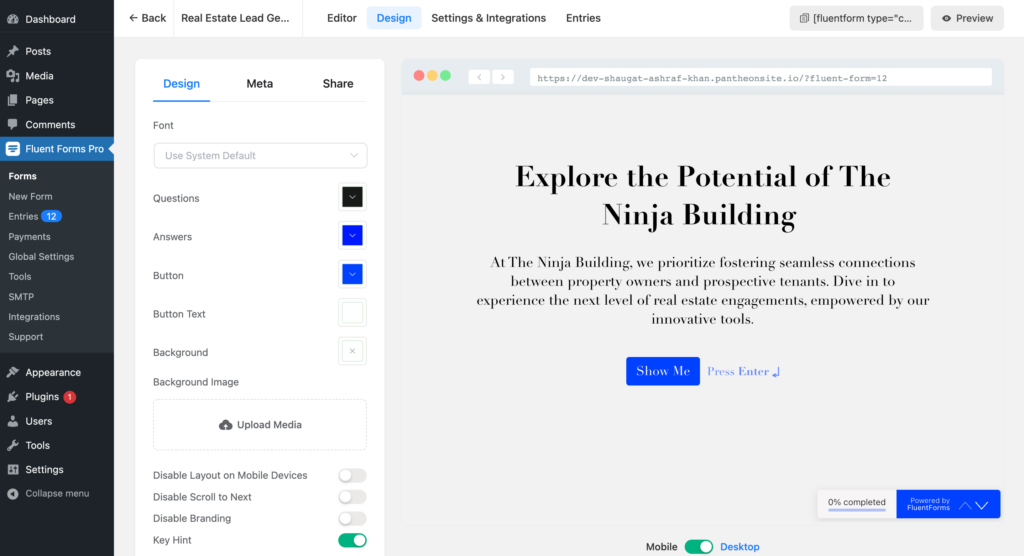
Task: Open Support in sidebar
Action: click(25, 336)
